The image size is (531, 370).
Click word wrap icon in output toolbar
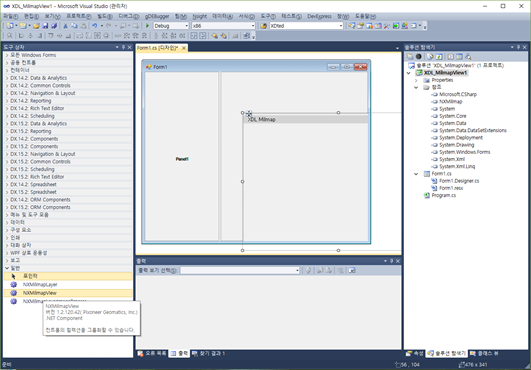352,270
